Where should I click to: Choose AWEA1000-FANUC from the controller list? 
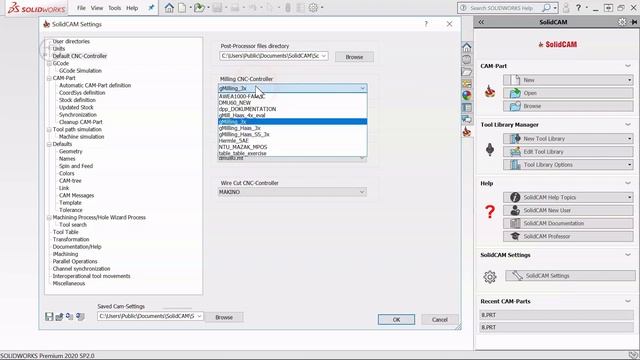click(x=293, y=96)
